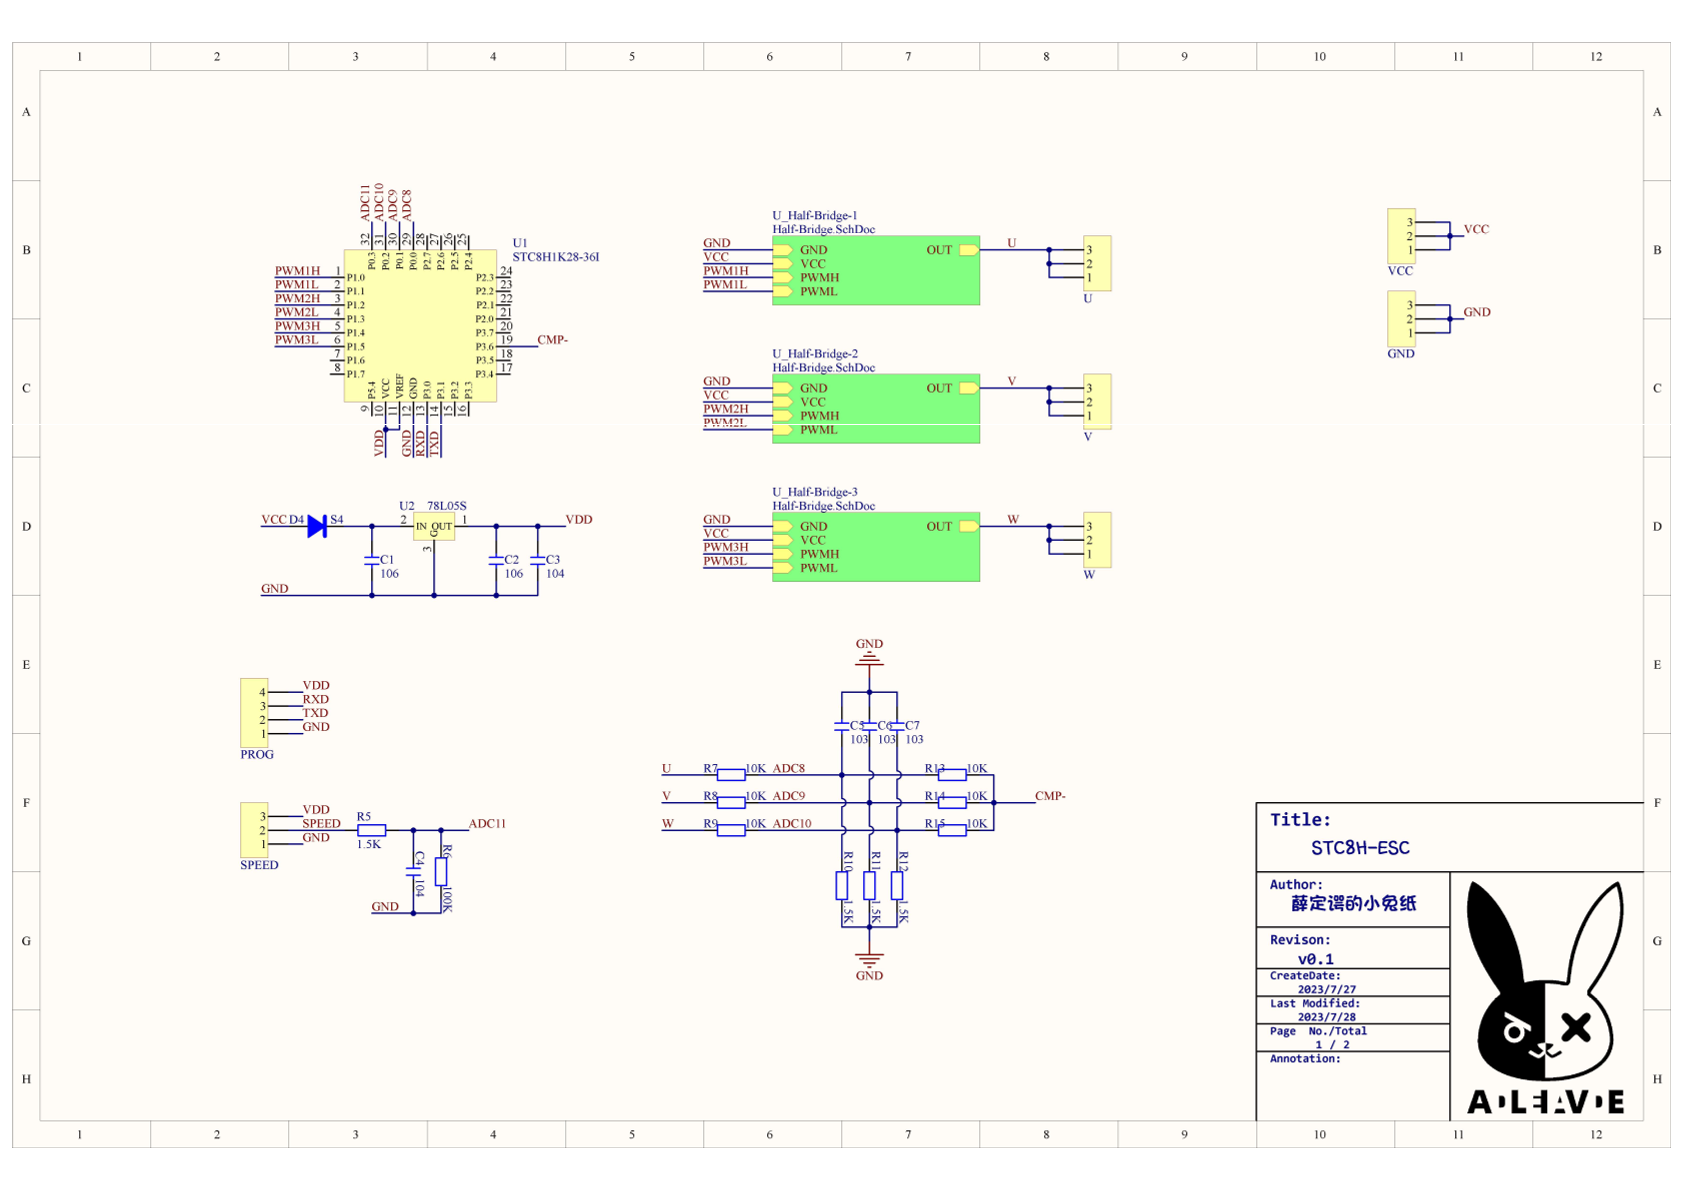
Task: Click the 'STC8H1K28-36I' part name text
Action: 556,257
